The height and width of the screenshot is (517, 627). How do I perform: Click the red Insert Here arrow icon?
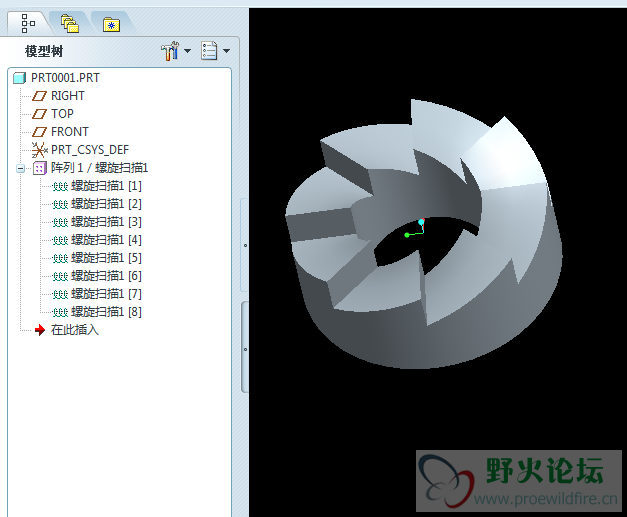click(40, 330)
